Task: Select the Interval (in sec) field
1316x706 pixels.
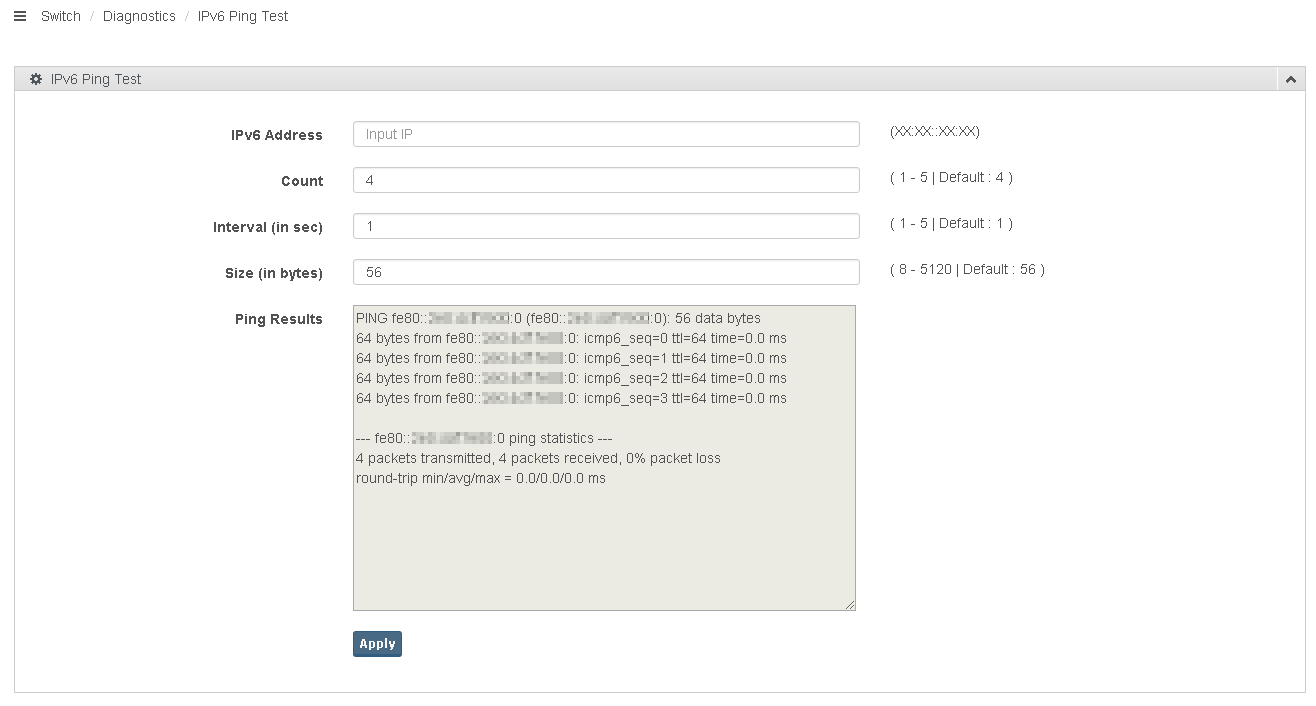Action: tap(606, 226)
